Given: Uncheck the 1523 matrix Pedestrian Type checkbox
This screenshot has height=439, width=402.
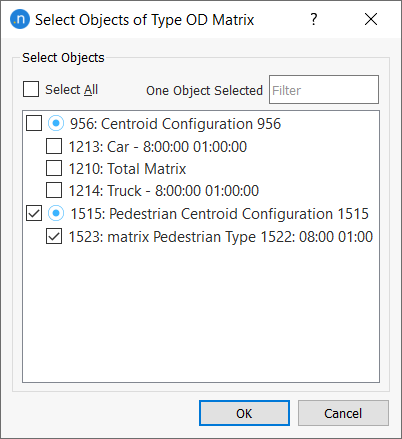Looking at the screenshot, I should [x=54, y=236].
